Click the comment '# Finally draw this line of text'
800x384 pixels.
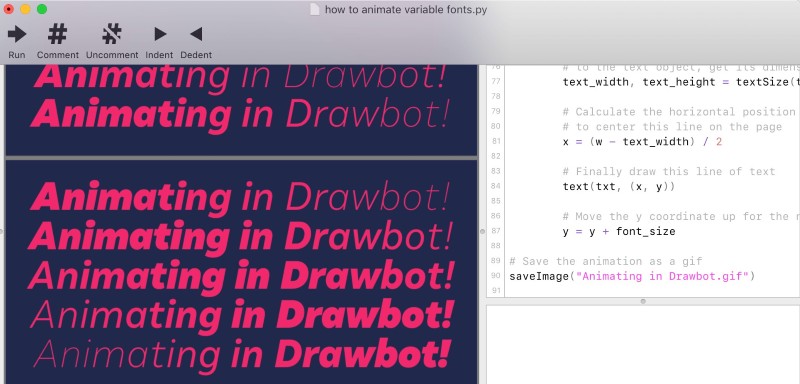tap(669, 172)
